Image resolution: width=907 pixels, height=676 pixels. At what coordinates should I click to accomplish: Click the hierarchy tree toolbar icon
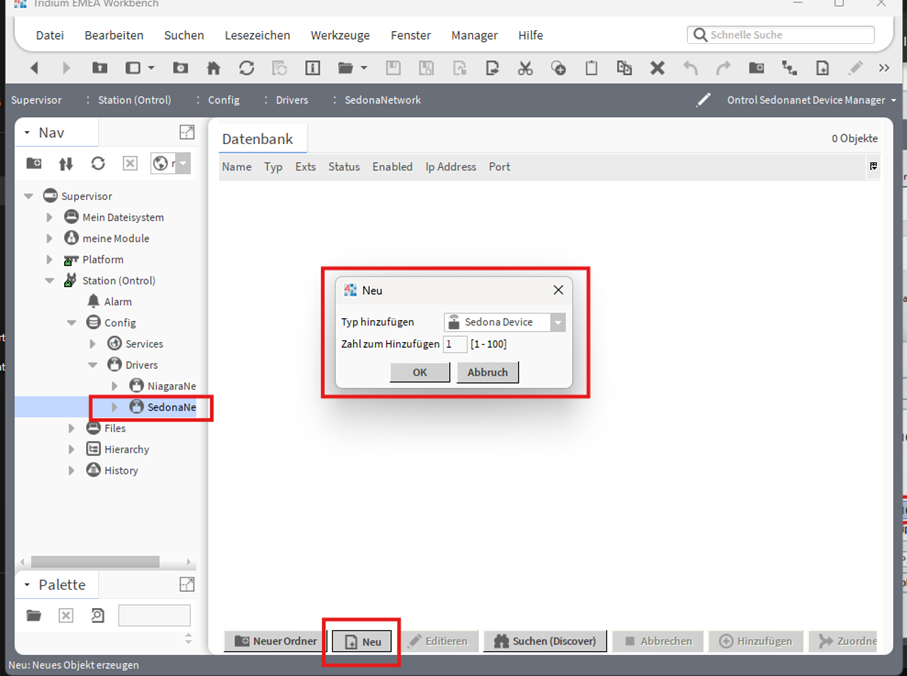click(x=789, y=68)
